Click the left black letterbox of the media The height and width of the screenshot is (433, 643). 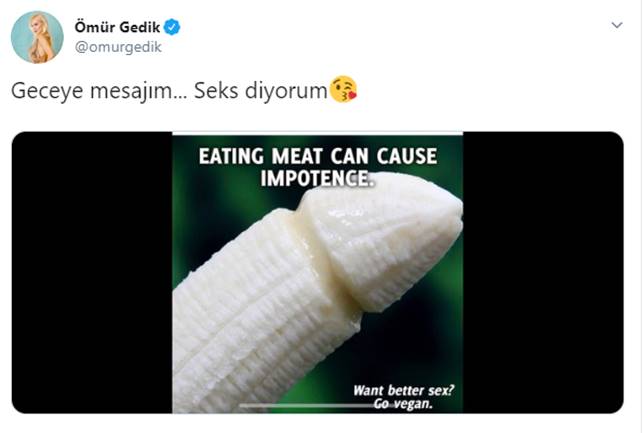(92, 273)
